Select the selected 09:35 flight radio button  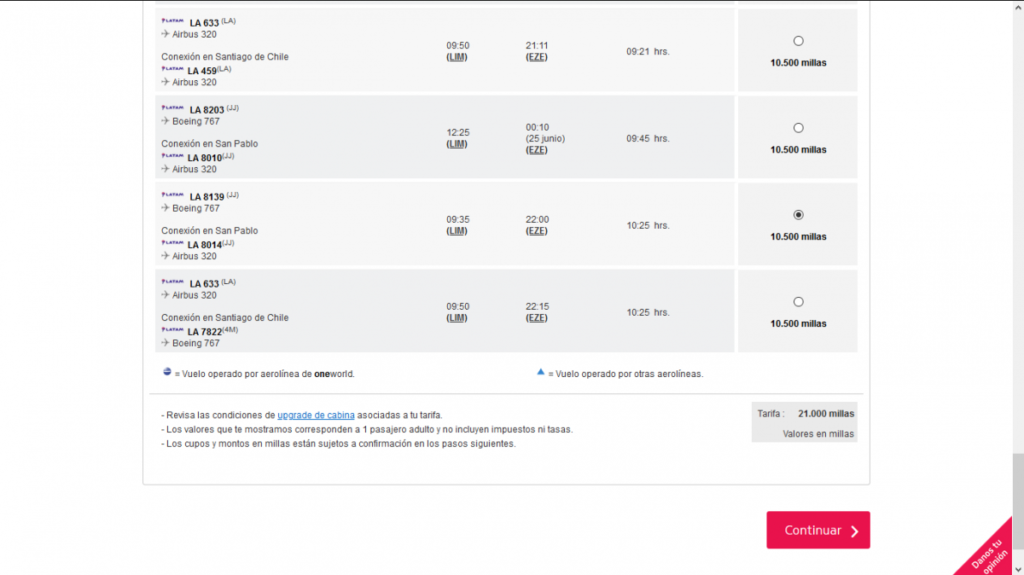tap(798, 215)
